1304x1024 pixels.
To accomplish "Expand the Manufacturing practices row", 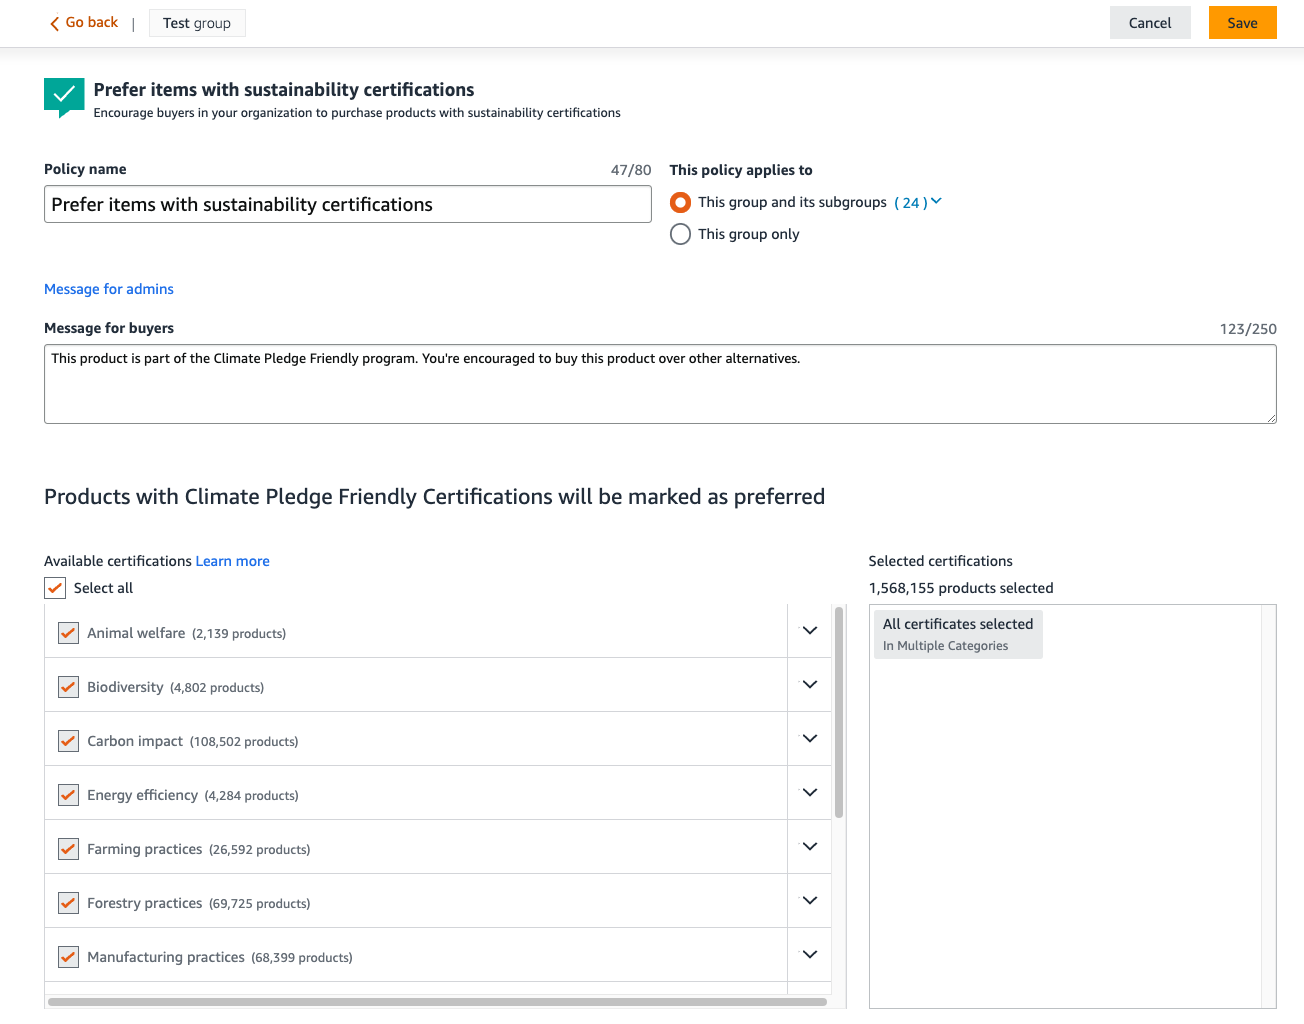I will (x=810, y=955).
